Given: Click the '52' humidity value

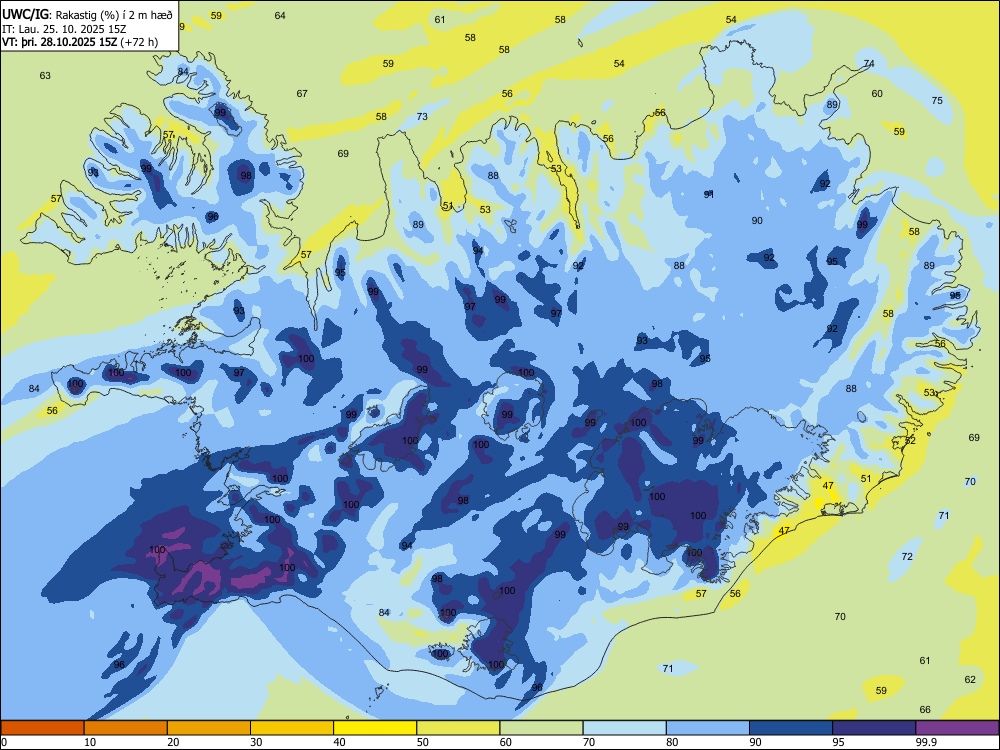Looking at the screenshot, I should coord(910,441).
